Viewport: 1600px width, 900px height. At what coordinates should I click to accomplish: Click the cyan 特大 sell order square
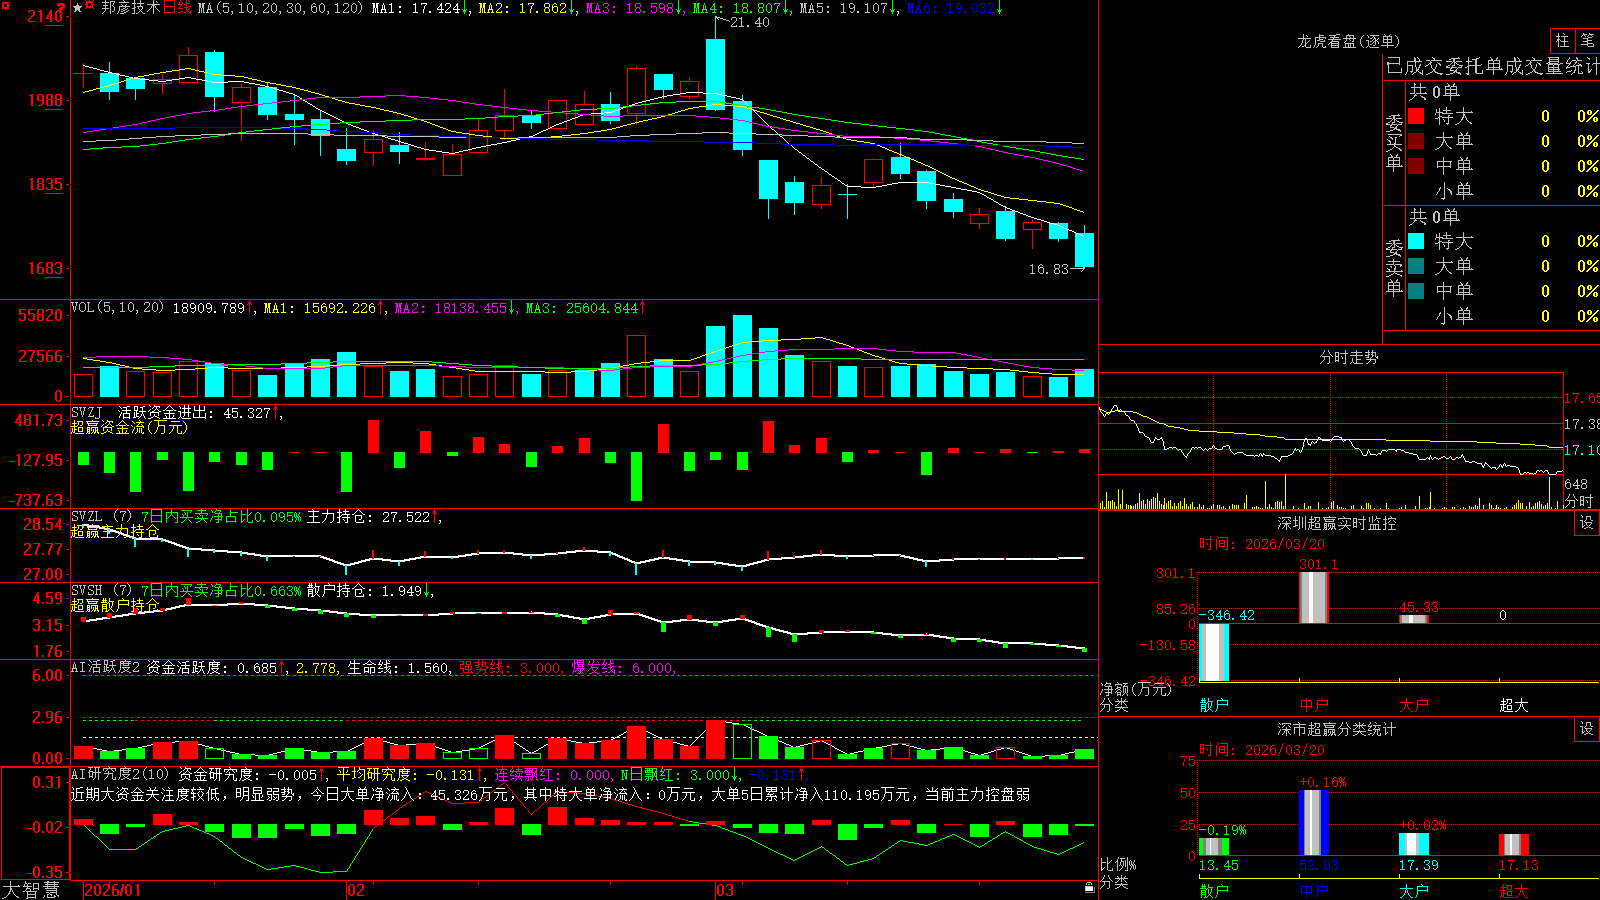[x=1416, y=241]
